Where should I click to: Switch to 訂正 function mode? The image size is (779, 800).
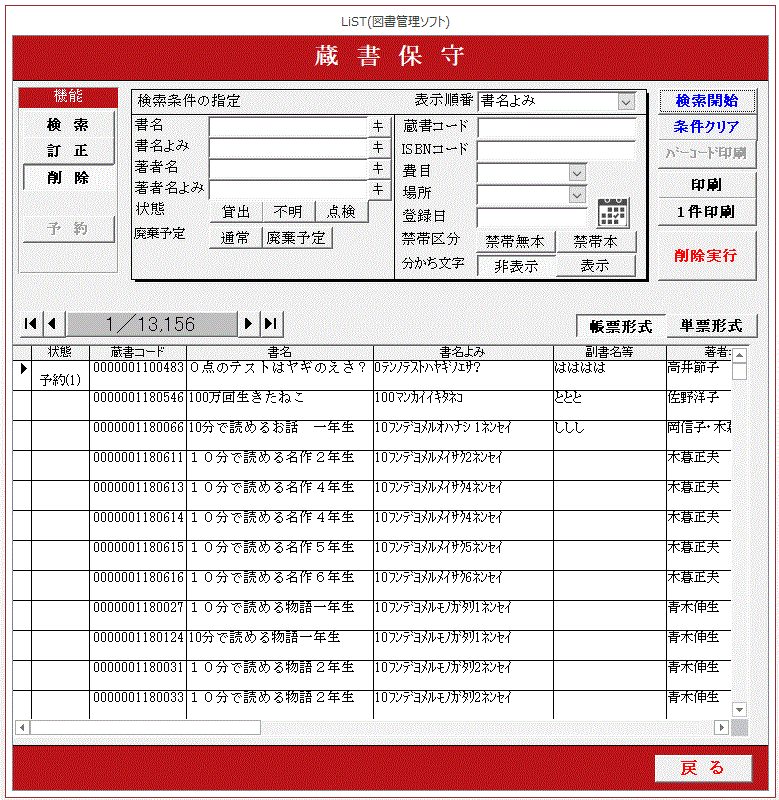(68, 151)
